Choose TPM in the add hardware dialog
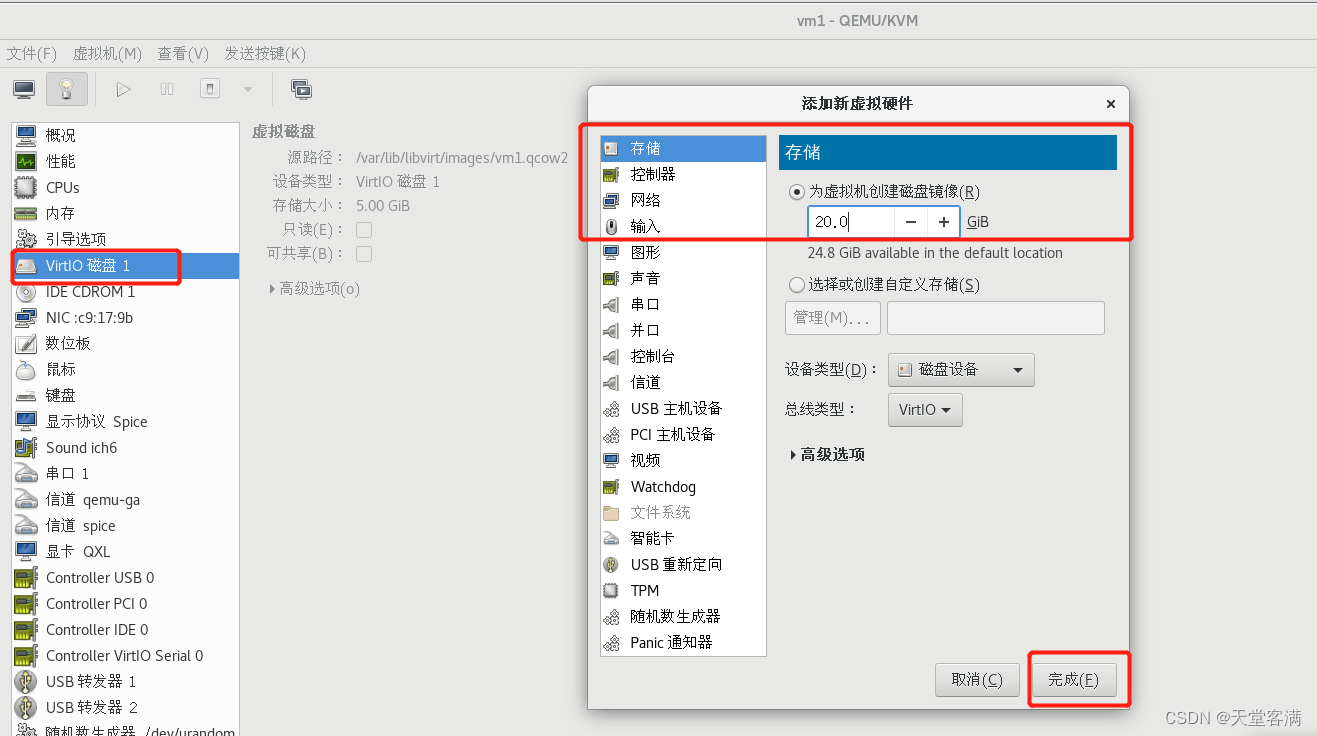Screen dimensions: 1317x736 coord(683,590)
